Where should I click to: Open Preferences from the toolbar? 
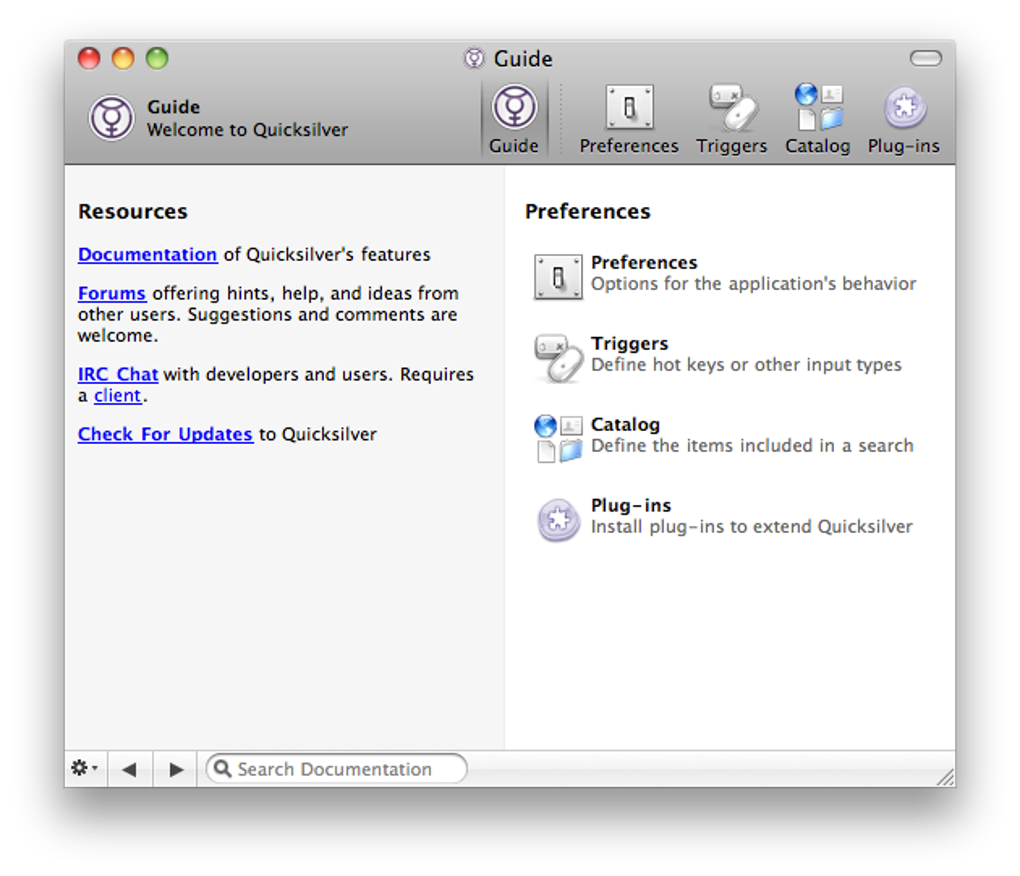tap(629, 110)
